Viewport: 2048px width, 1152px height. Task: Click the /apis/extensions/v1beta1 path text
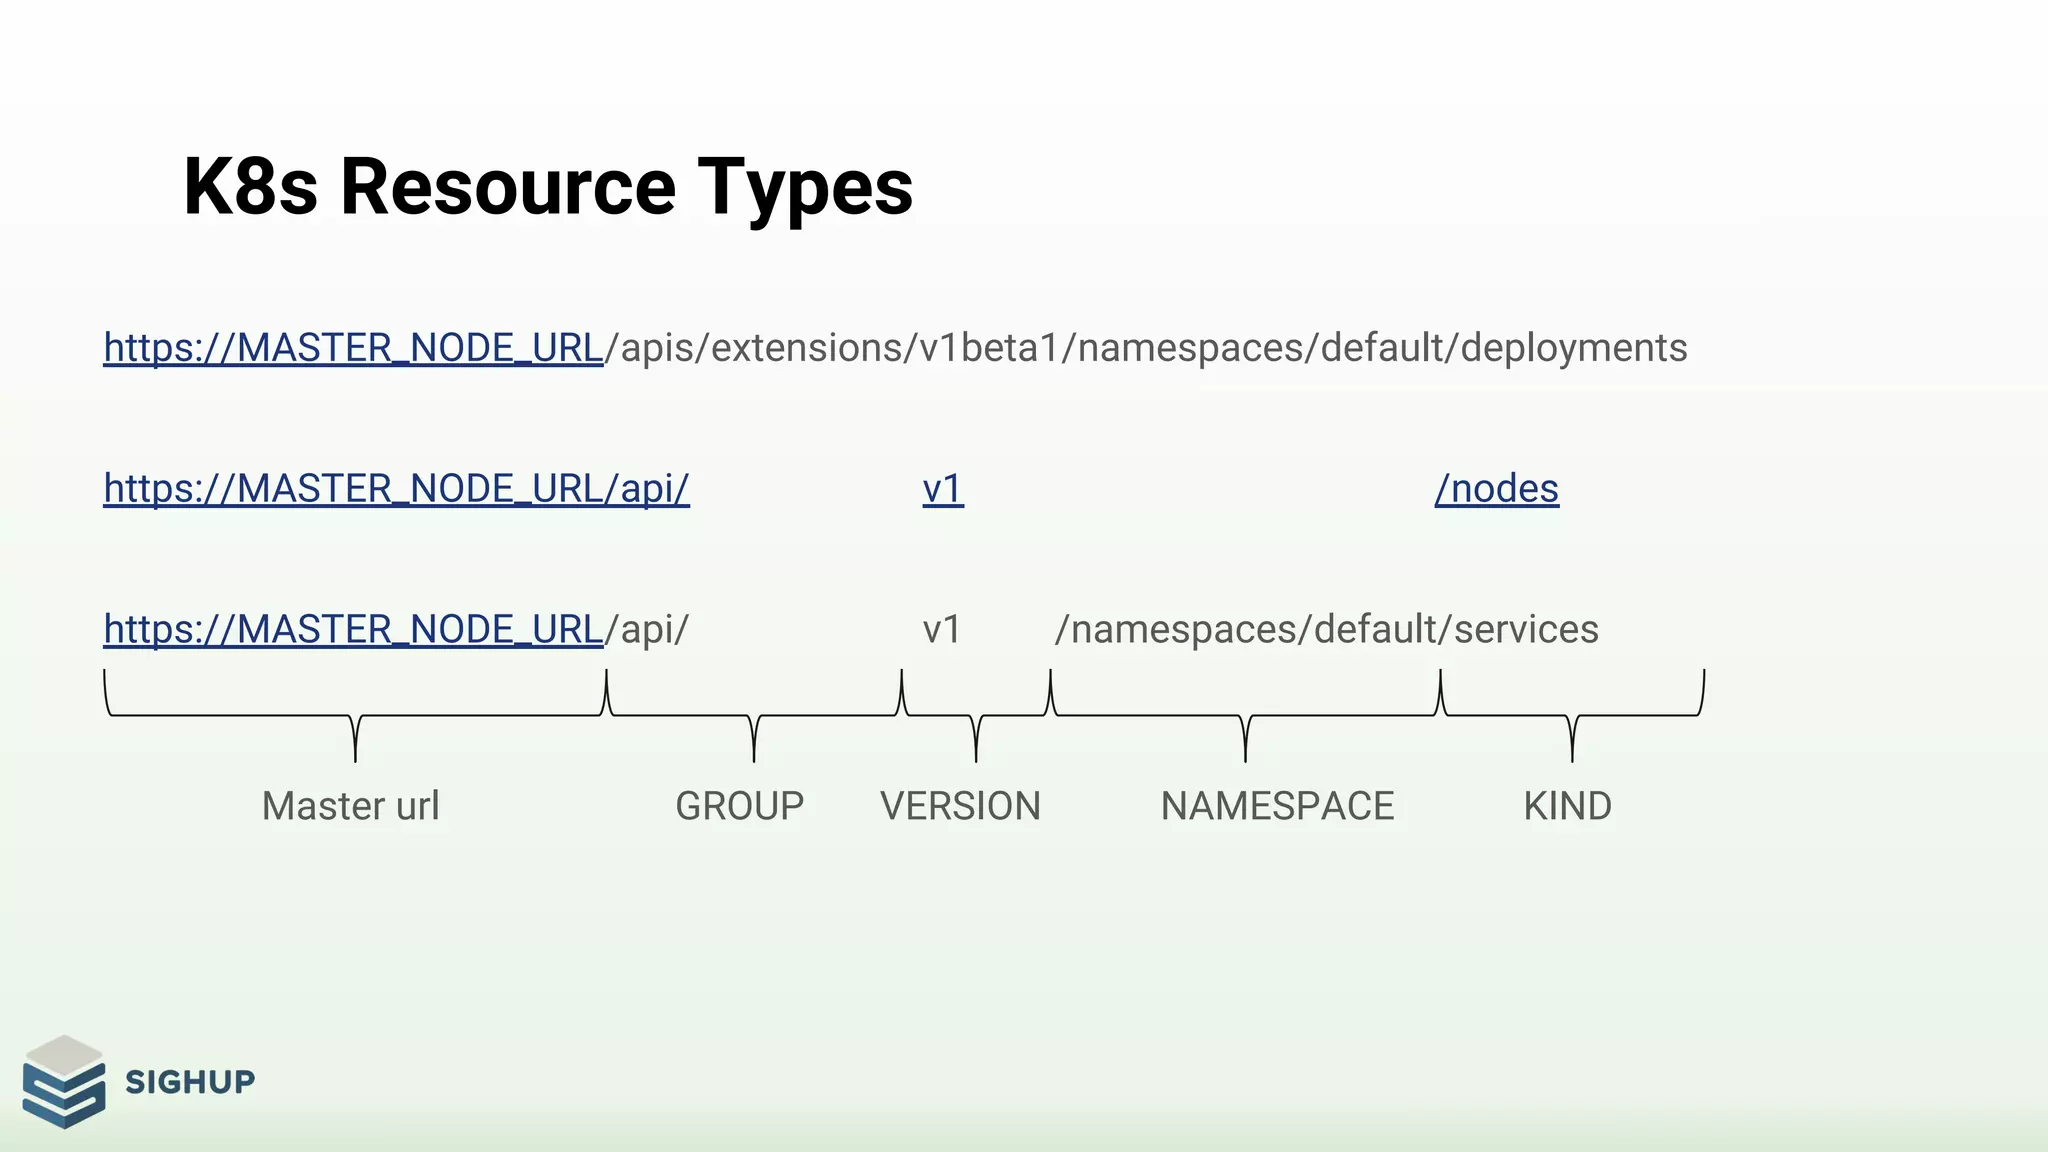tap(832, 348)
